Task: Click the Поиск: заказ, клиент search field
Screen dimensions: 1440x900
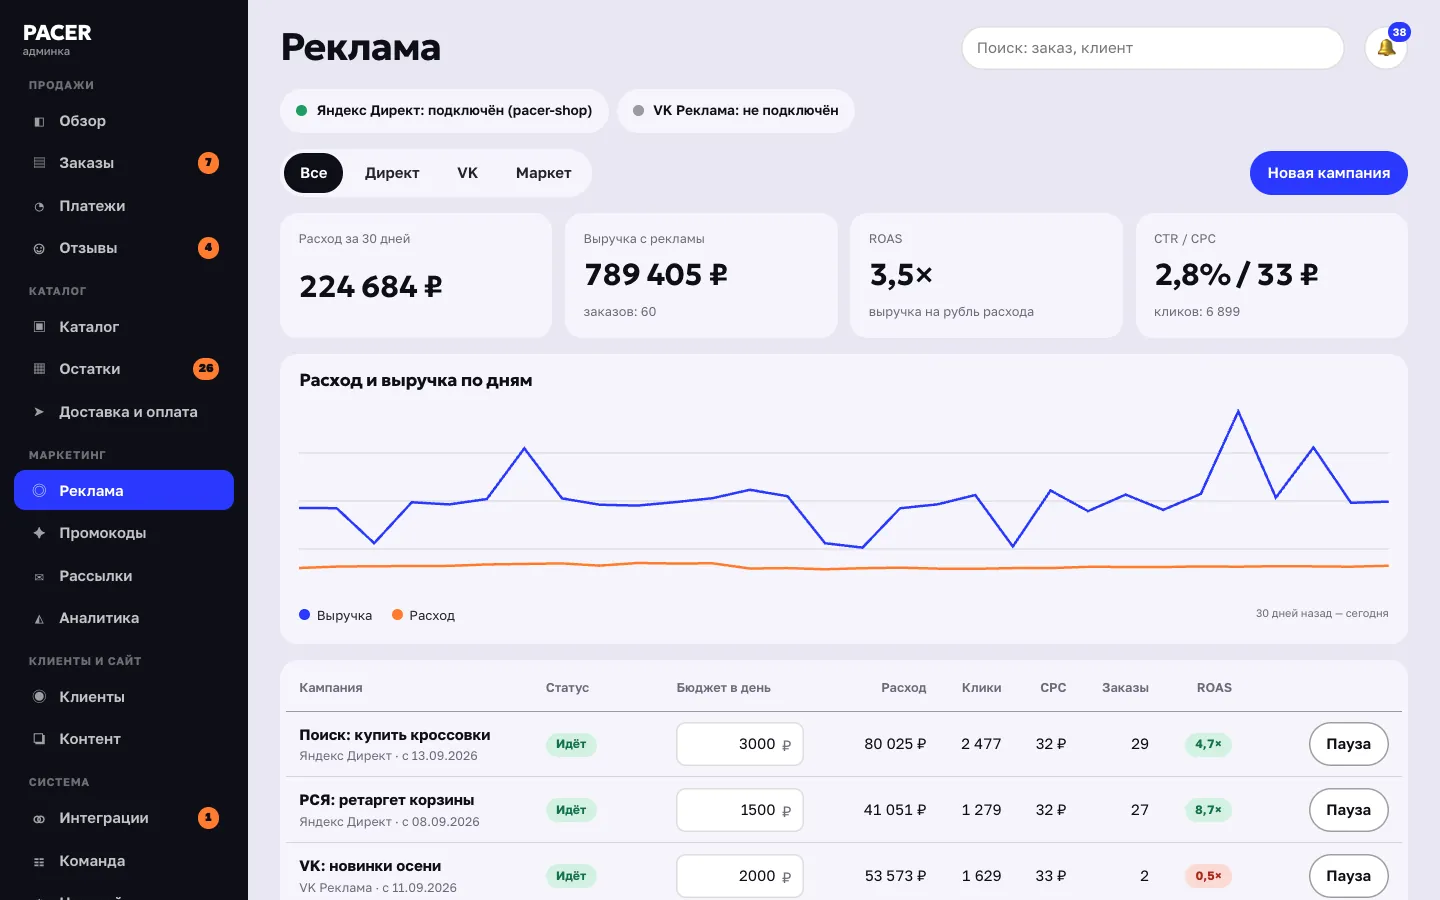Action: pyautogui.click(x=1153, y=48)
